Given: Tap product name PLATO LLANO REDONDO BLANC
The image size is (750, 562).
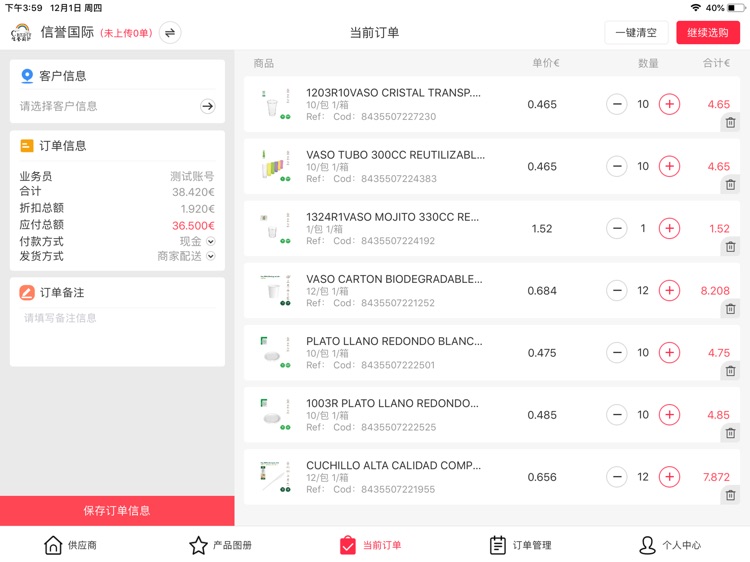Looking at the screenshot, I should [x=394, y=342].
